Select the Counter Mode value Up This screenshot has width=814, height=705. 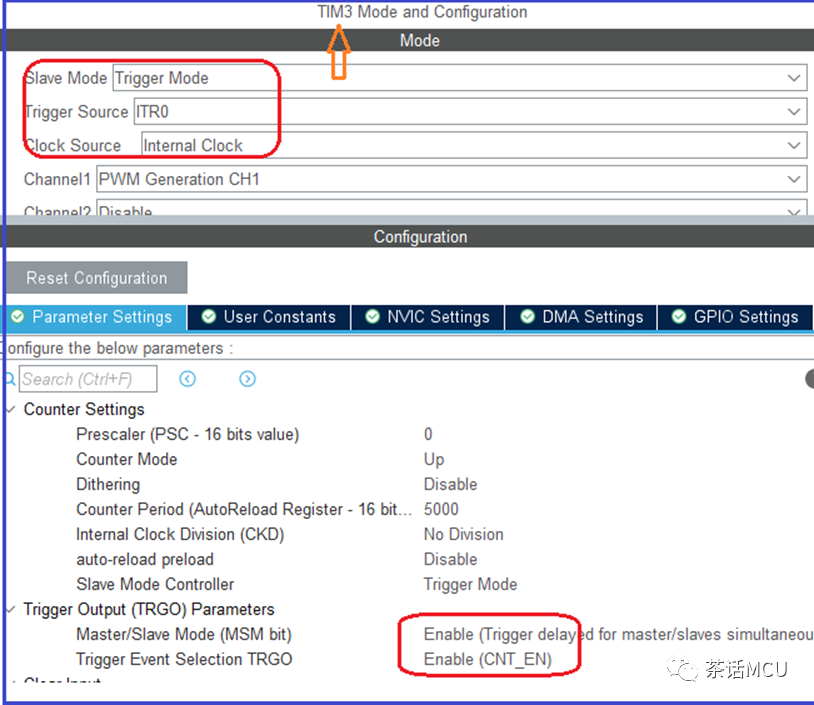coord(434,459)
